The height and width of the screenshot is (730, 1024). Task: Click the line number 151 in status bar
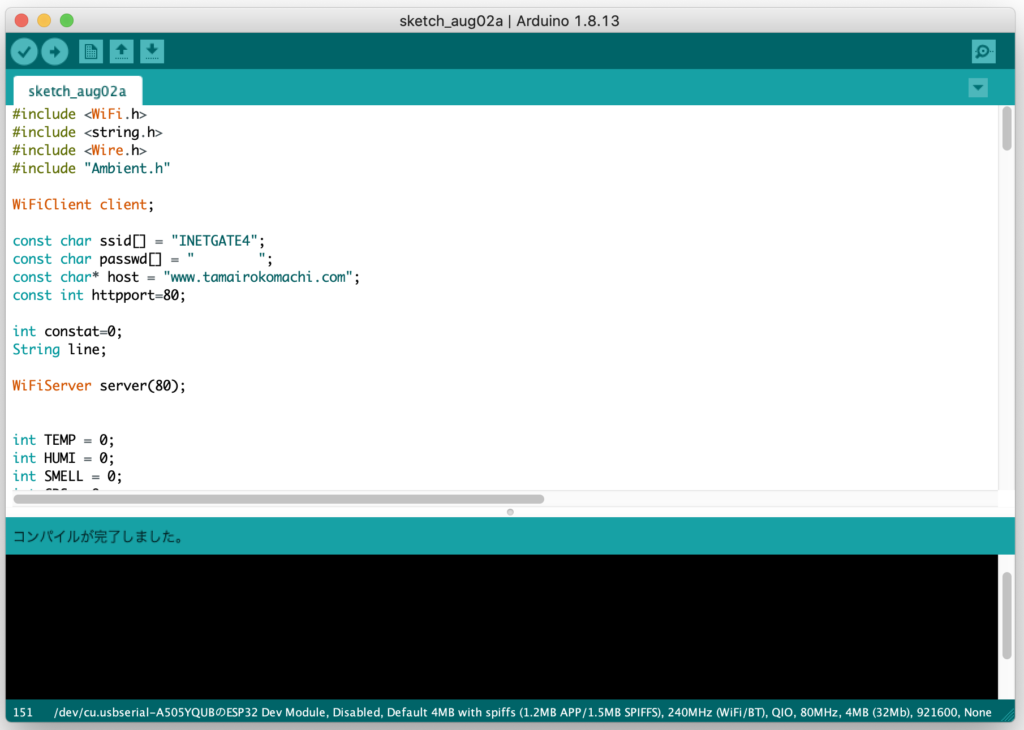pos(23,712)
